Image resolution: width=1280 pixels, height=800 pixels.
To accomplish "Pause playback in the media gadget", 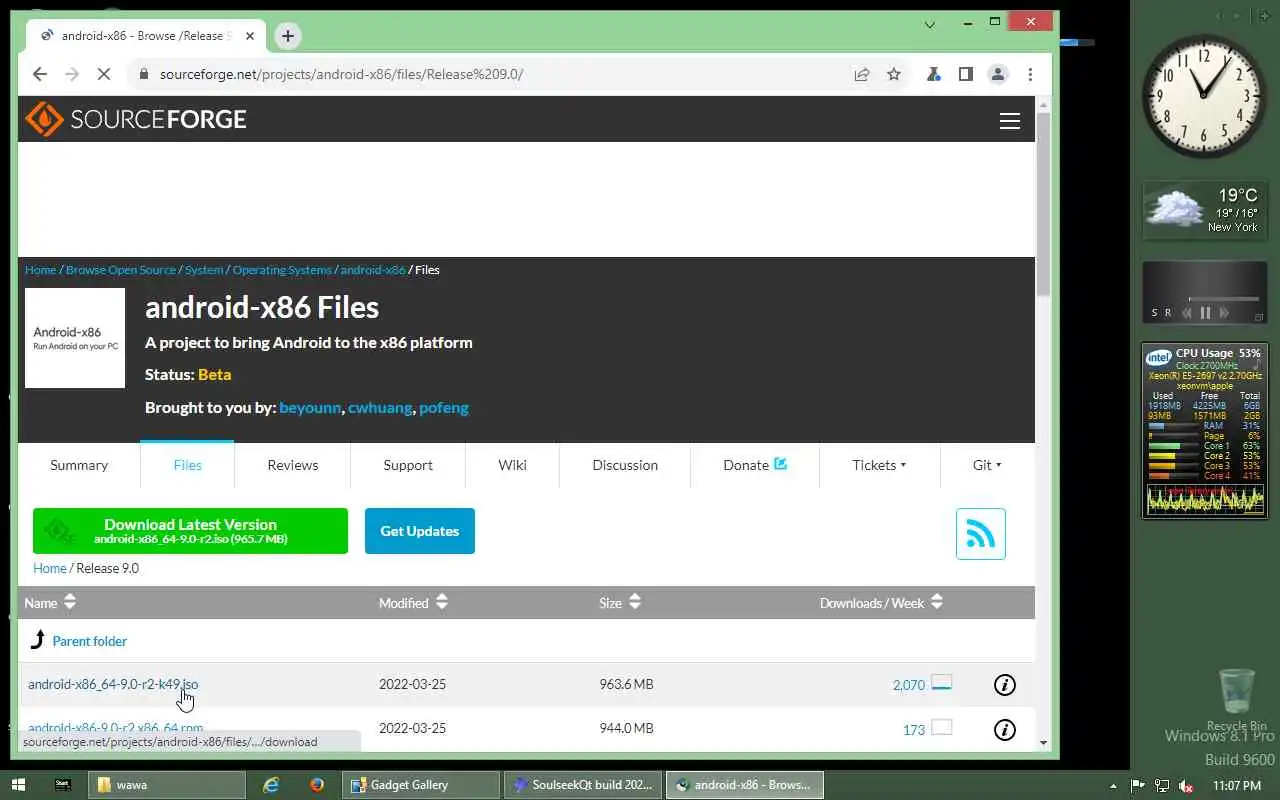I will [x=1205, y=313].
